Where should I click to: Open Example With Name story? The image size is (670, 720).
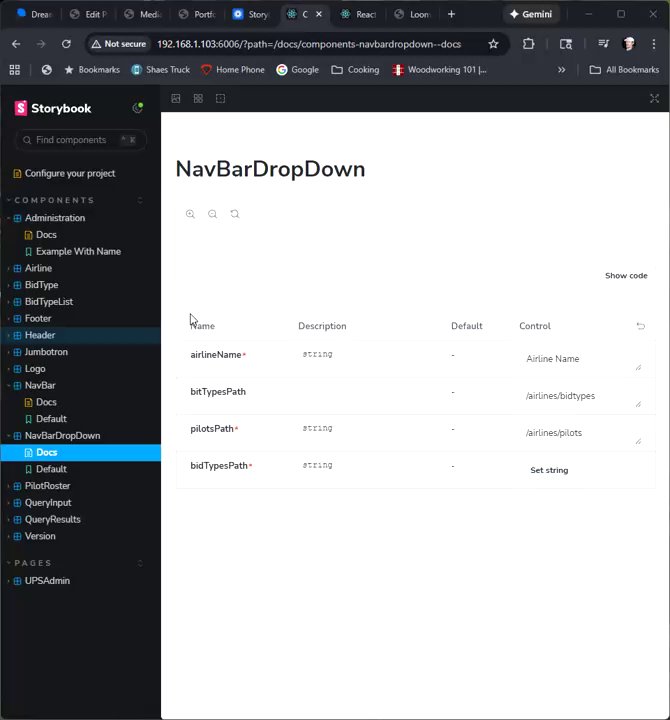click(79, 252)
